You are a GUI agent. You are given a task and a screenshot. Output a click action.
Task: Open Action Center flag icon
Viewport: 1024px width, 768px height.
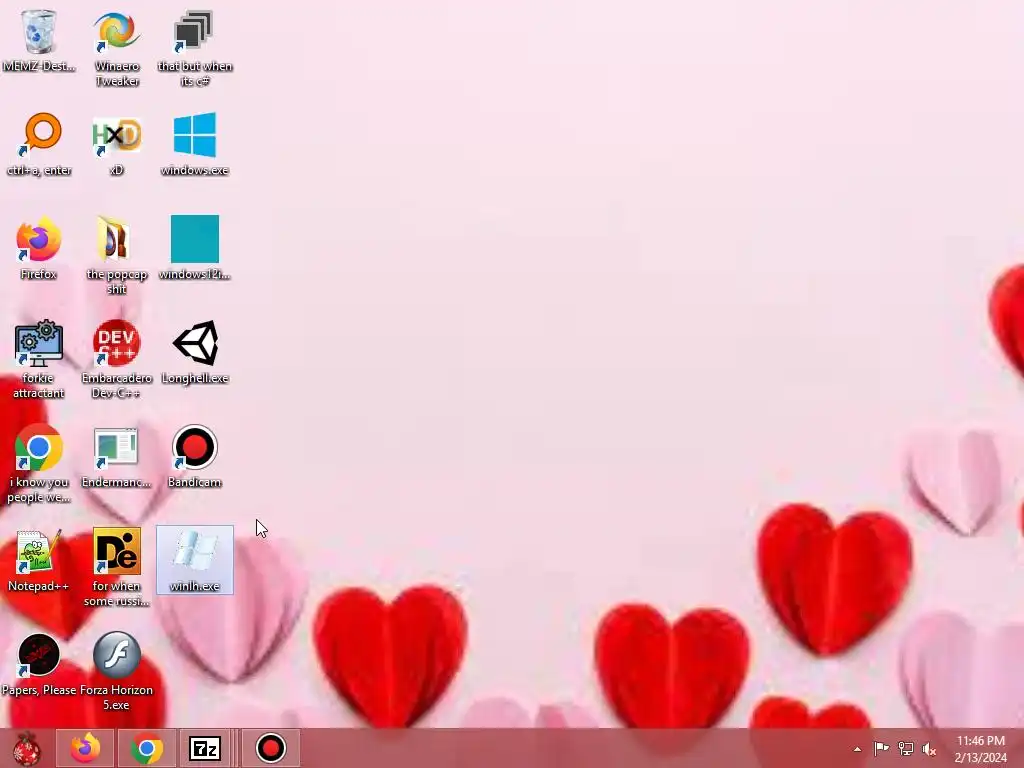coord(881,749)
